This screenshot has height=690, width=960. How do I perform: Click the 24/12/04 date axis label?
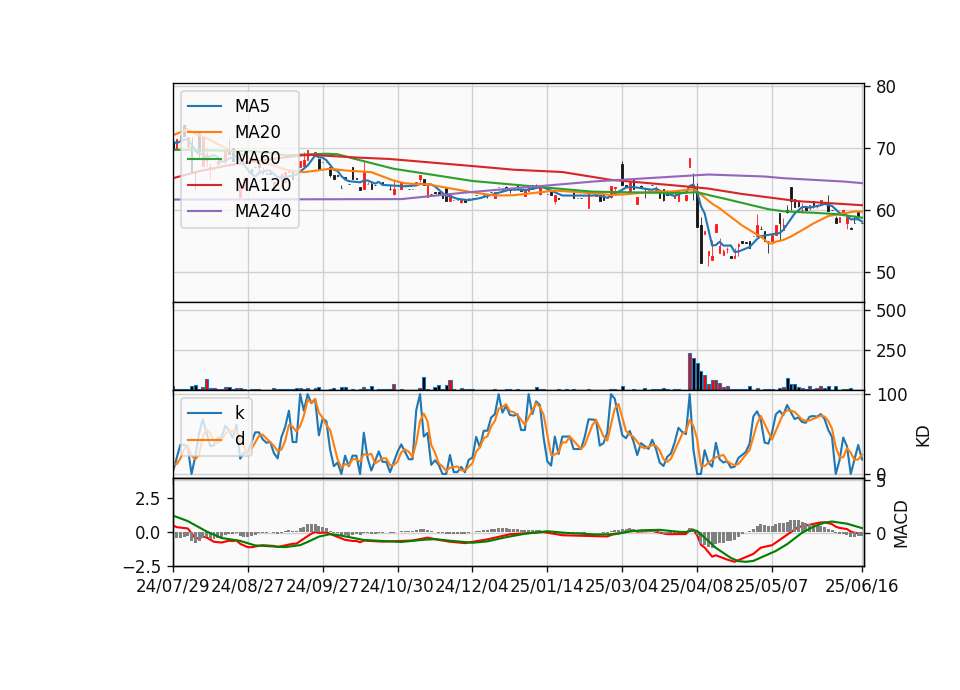pyautogui.click(x=472, y=586)
